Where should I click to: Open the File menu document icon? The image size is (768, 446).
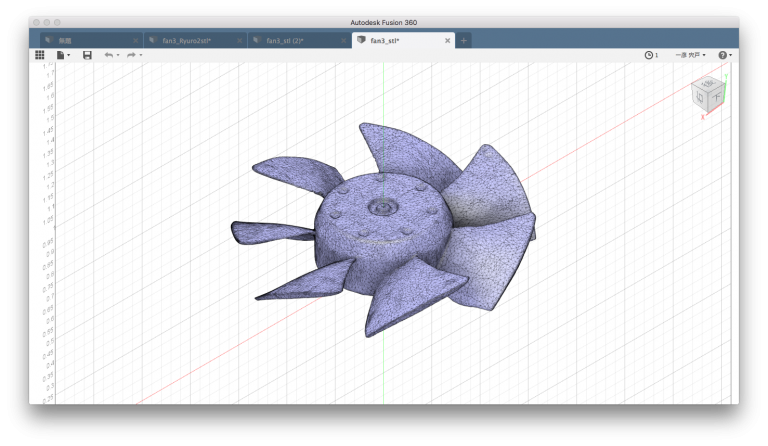pyautogui.click(x=61, y=55)
